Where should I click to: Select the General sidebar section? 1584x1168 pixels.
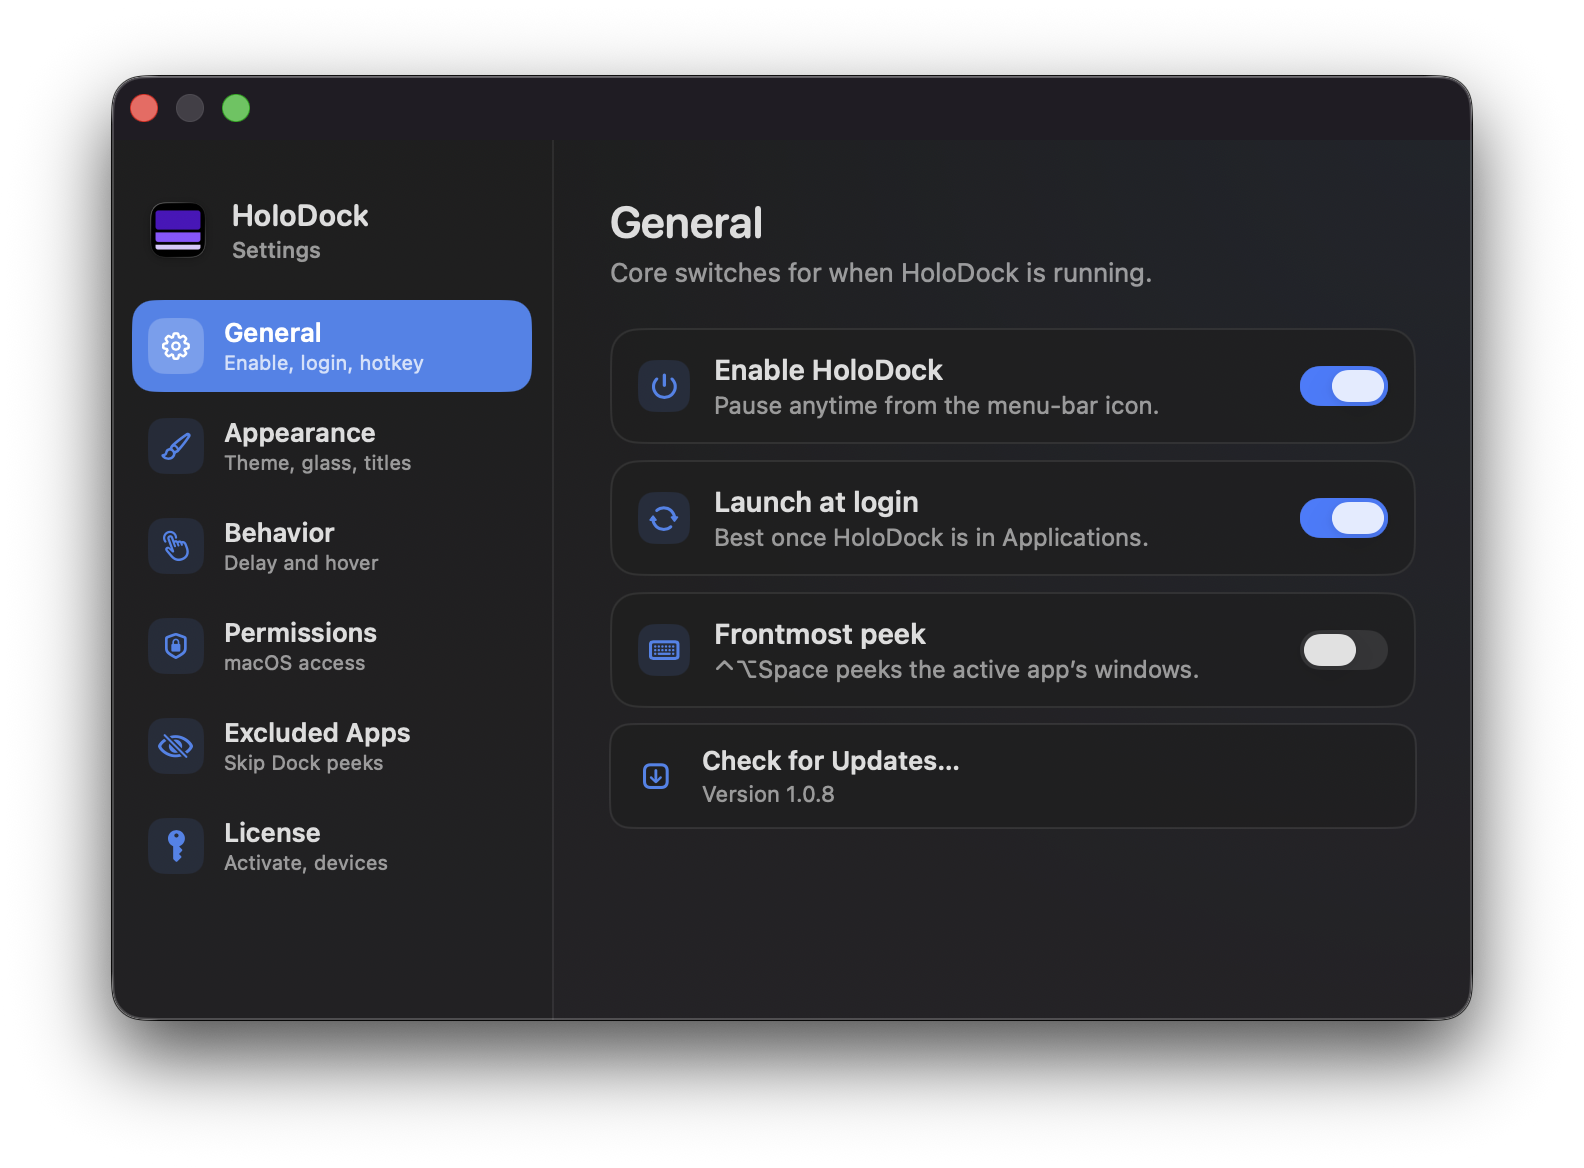tap(332, 346)
